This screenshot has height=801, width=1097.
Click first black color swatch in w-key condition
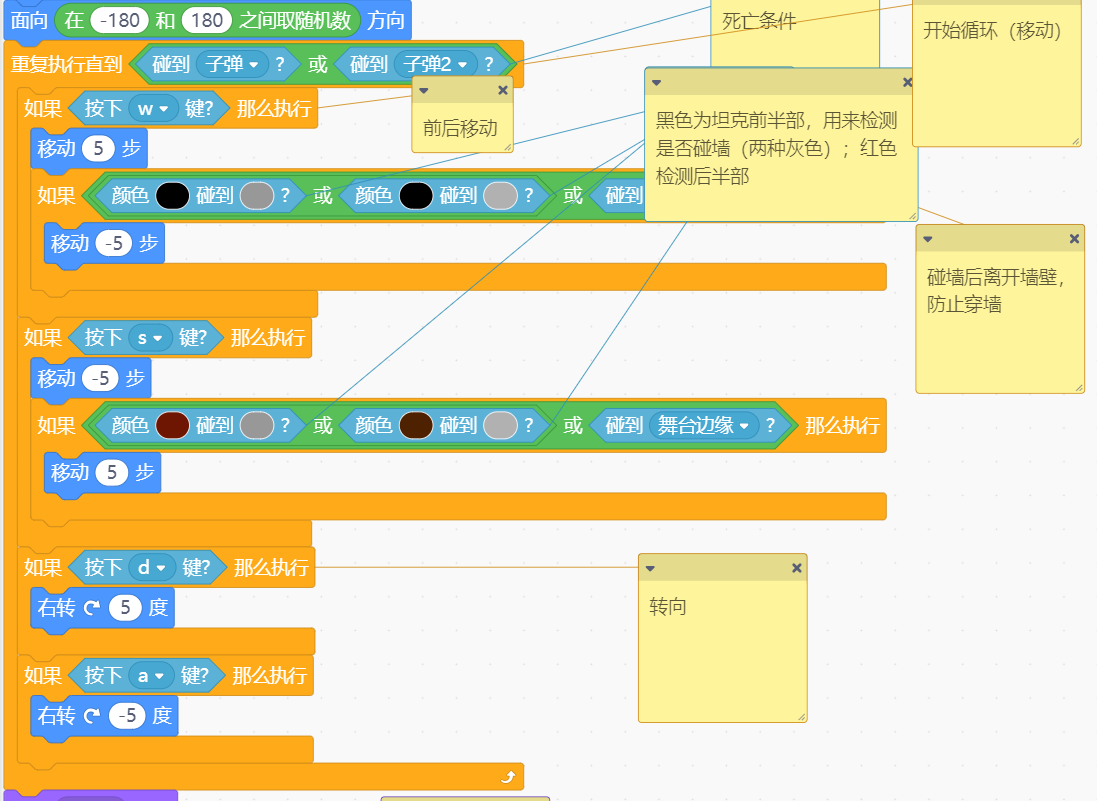click(x=172, y=196)
